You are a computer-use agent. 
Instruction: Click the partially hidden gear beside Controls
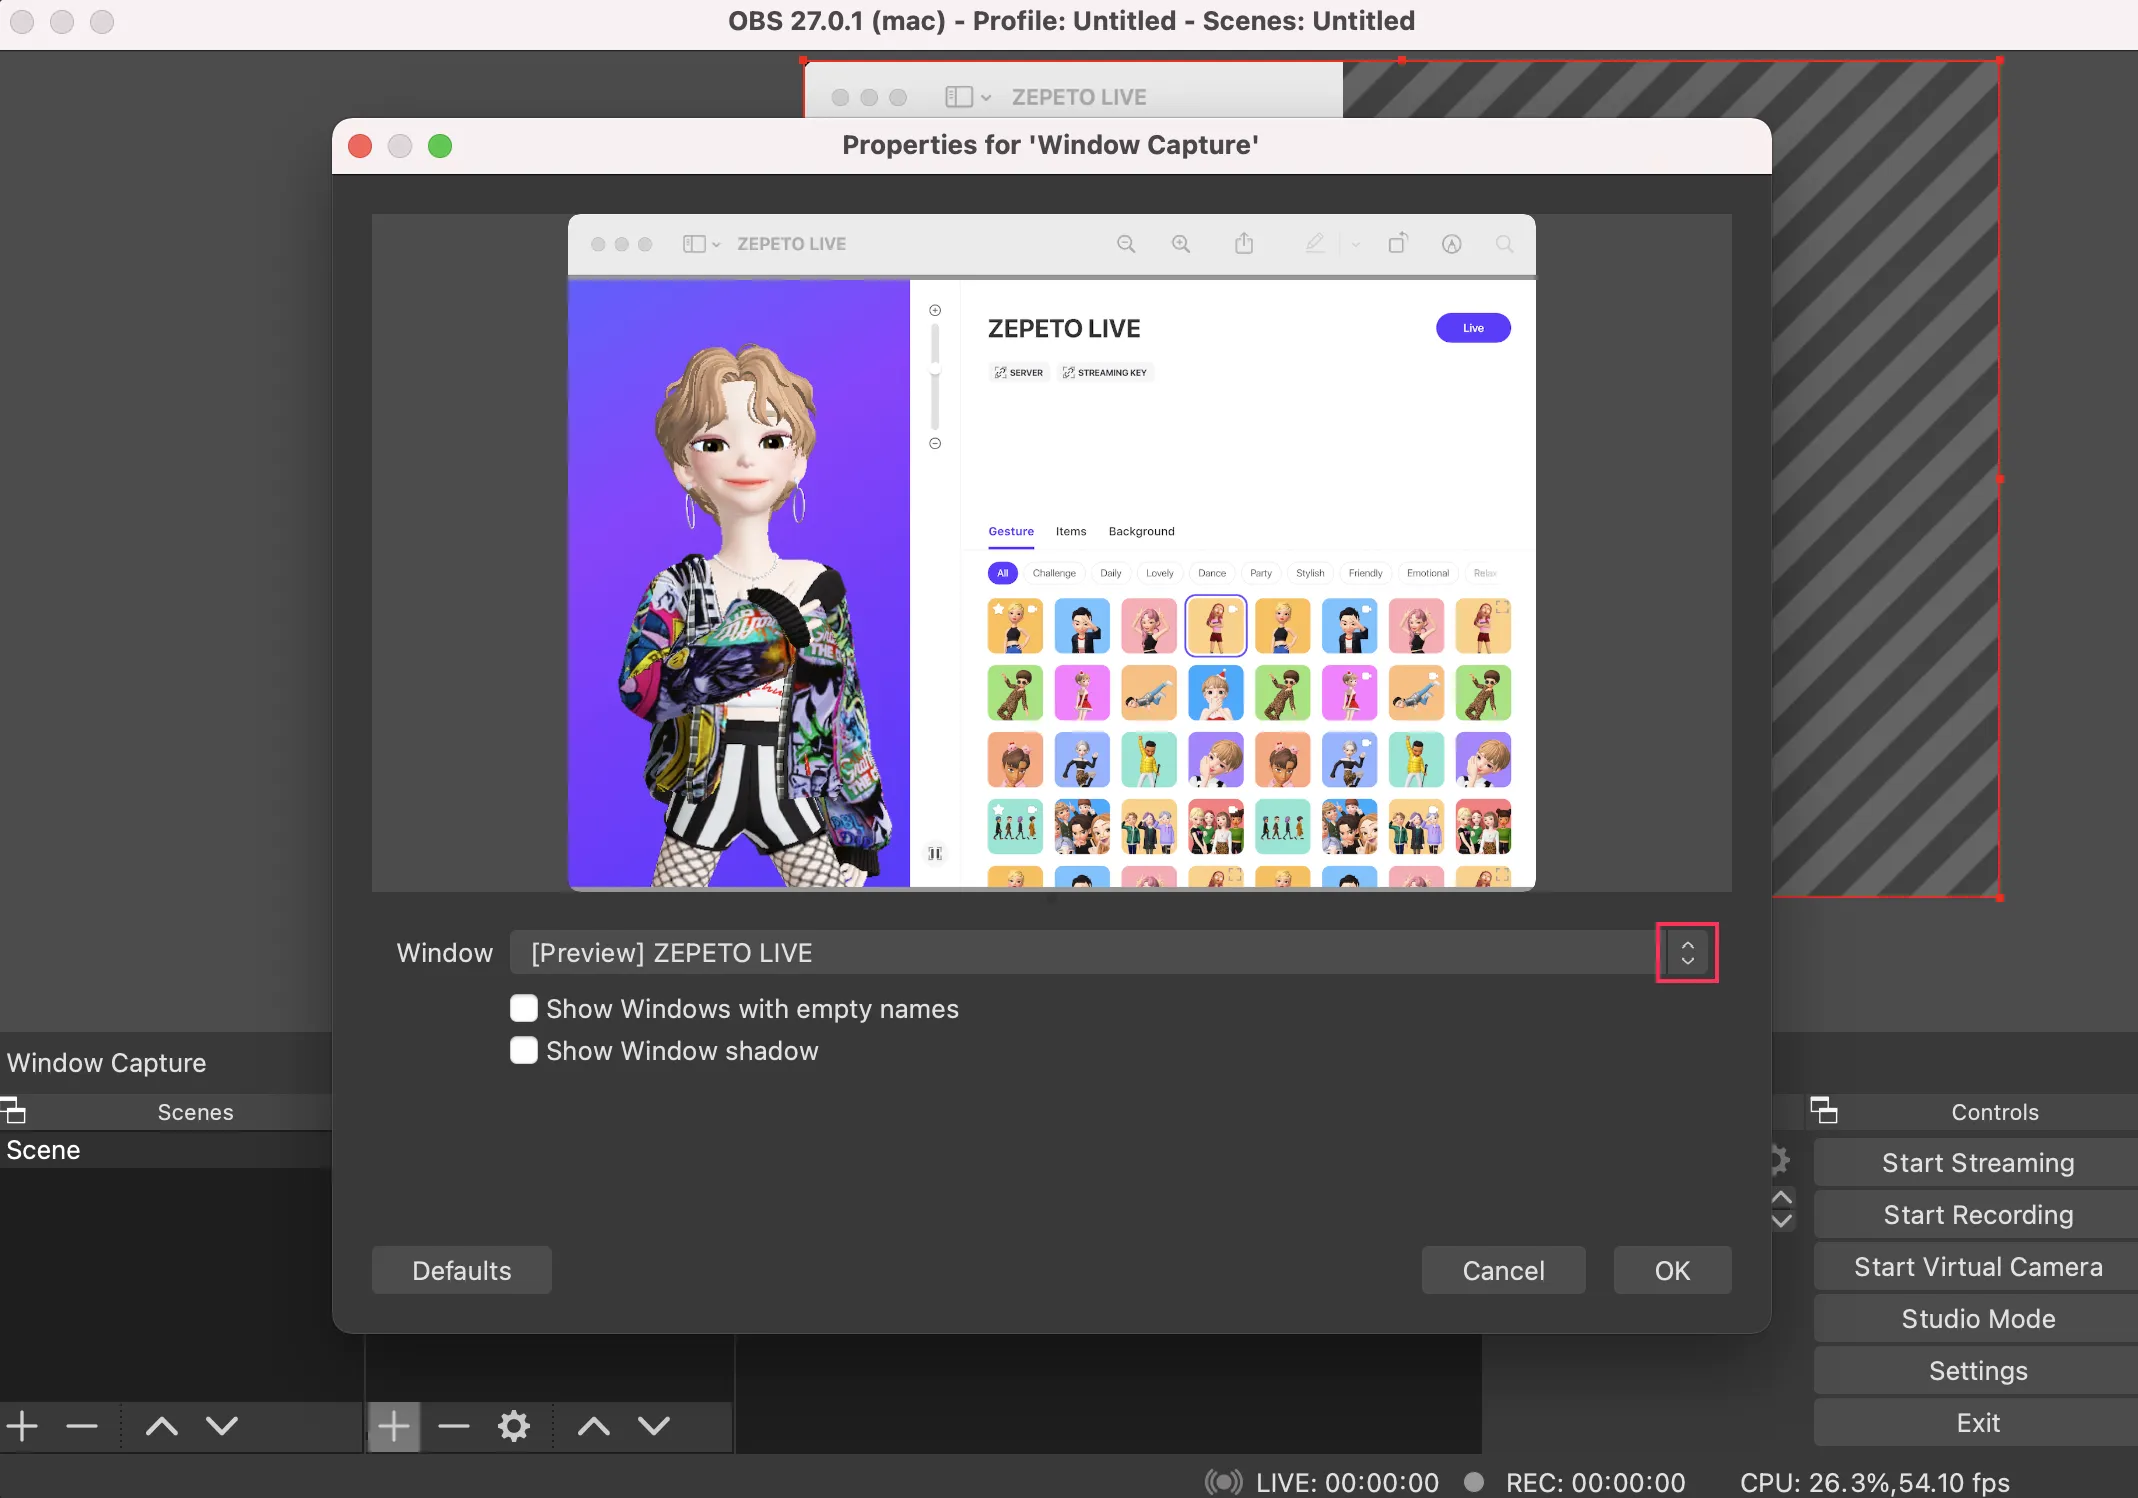coord(1780,1160)
